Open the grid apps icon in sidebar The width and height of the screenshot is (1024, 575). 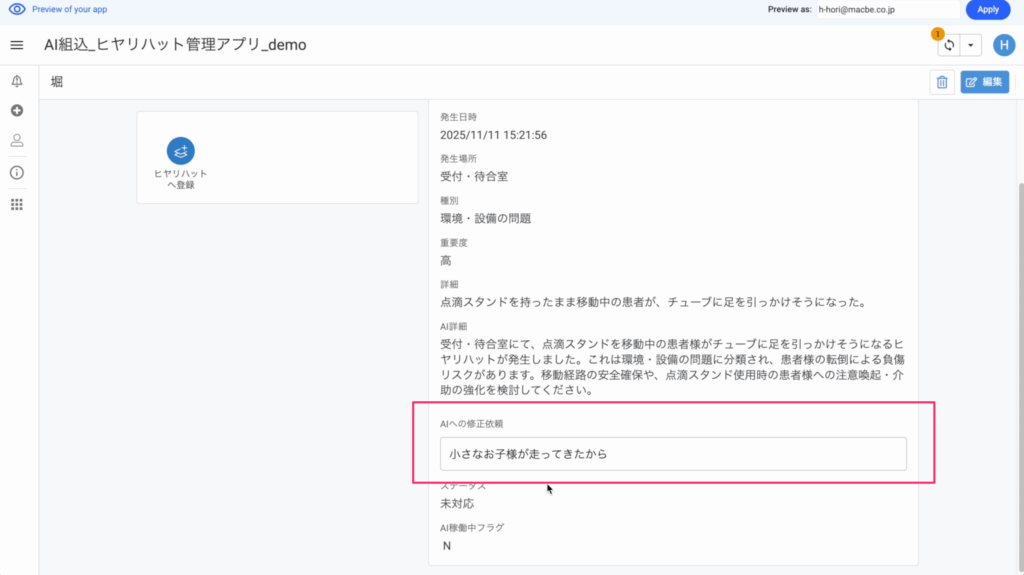point(16,204)
